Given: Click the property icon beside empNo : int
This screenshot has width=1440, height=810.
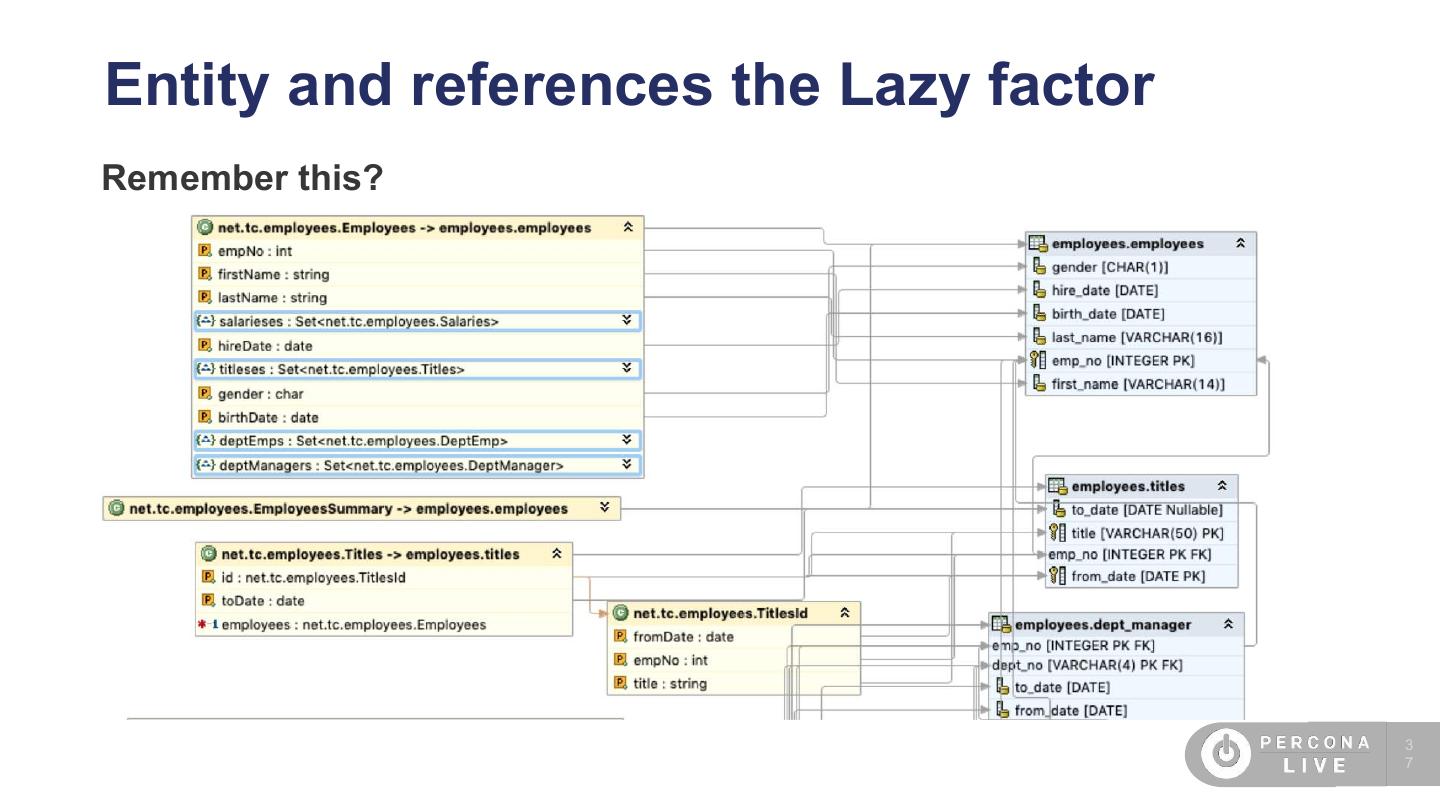Looking at the screenshot, I should click(x=205, y=252).
